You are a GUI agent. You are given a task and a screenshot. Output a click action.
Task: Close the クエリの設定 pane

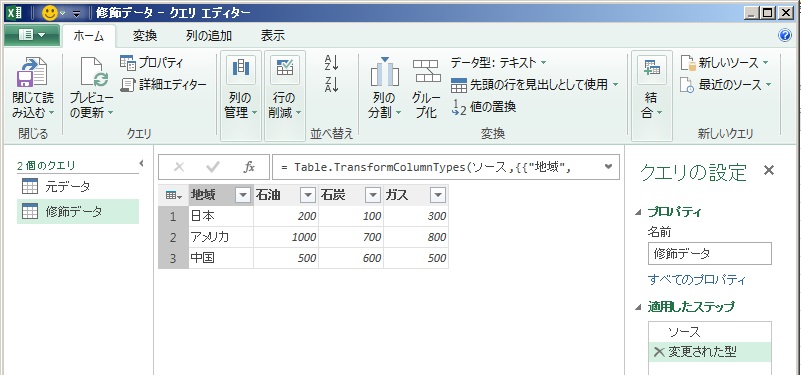click(768, 171)
